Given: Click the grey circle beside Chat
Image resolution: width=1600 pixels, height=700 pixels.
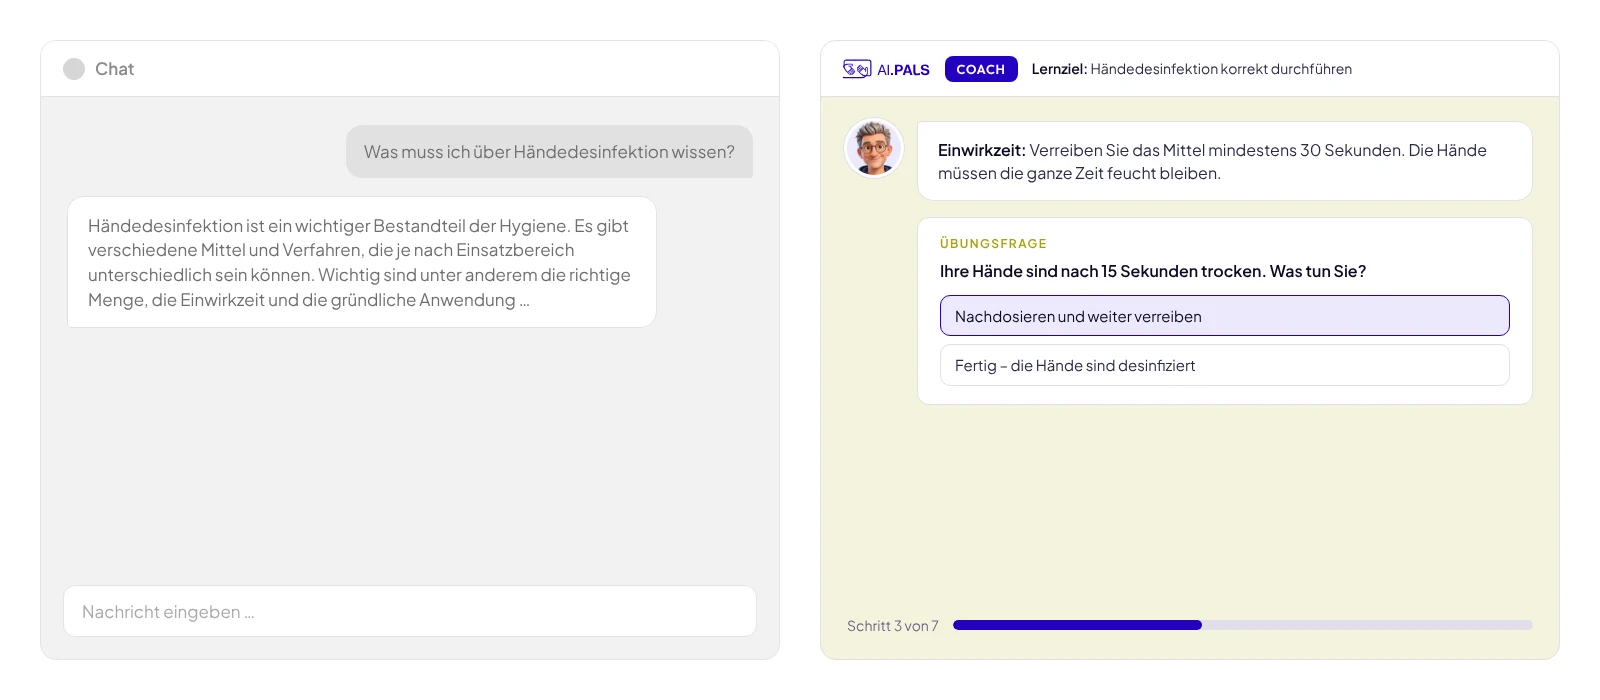Looking at the screenshot, I should click(x=74, y=69).
